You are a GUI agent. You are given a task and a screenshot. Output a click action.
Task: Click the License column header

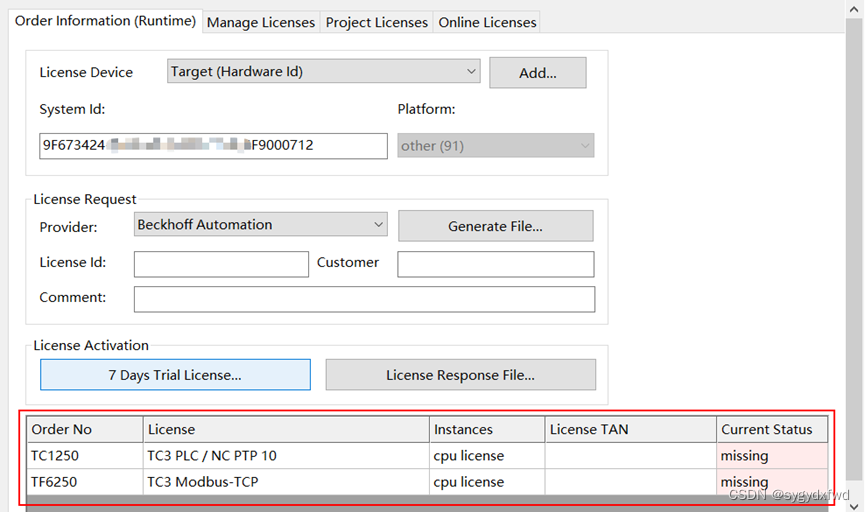[x=286, y=429]
